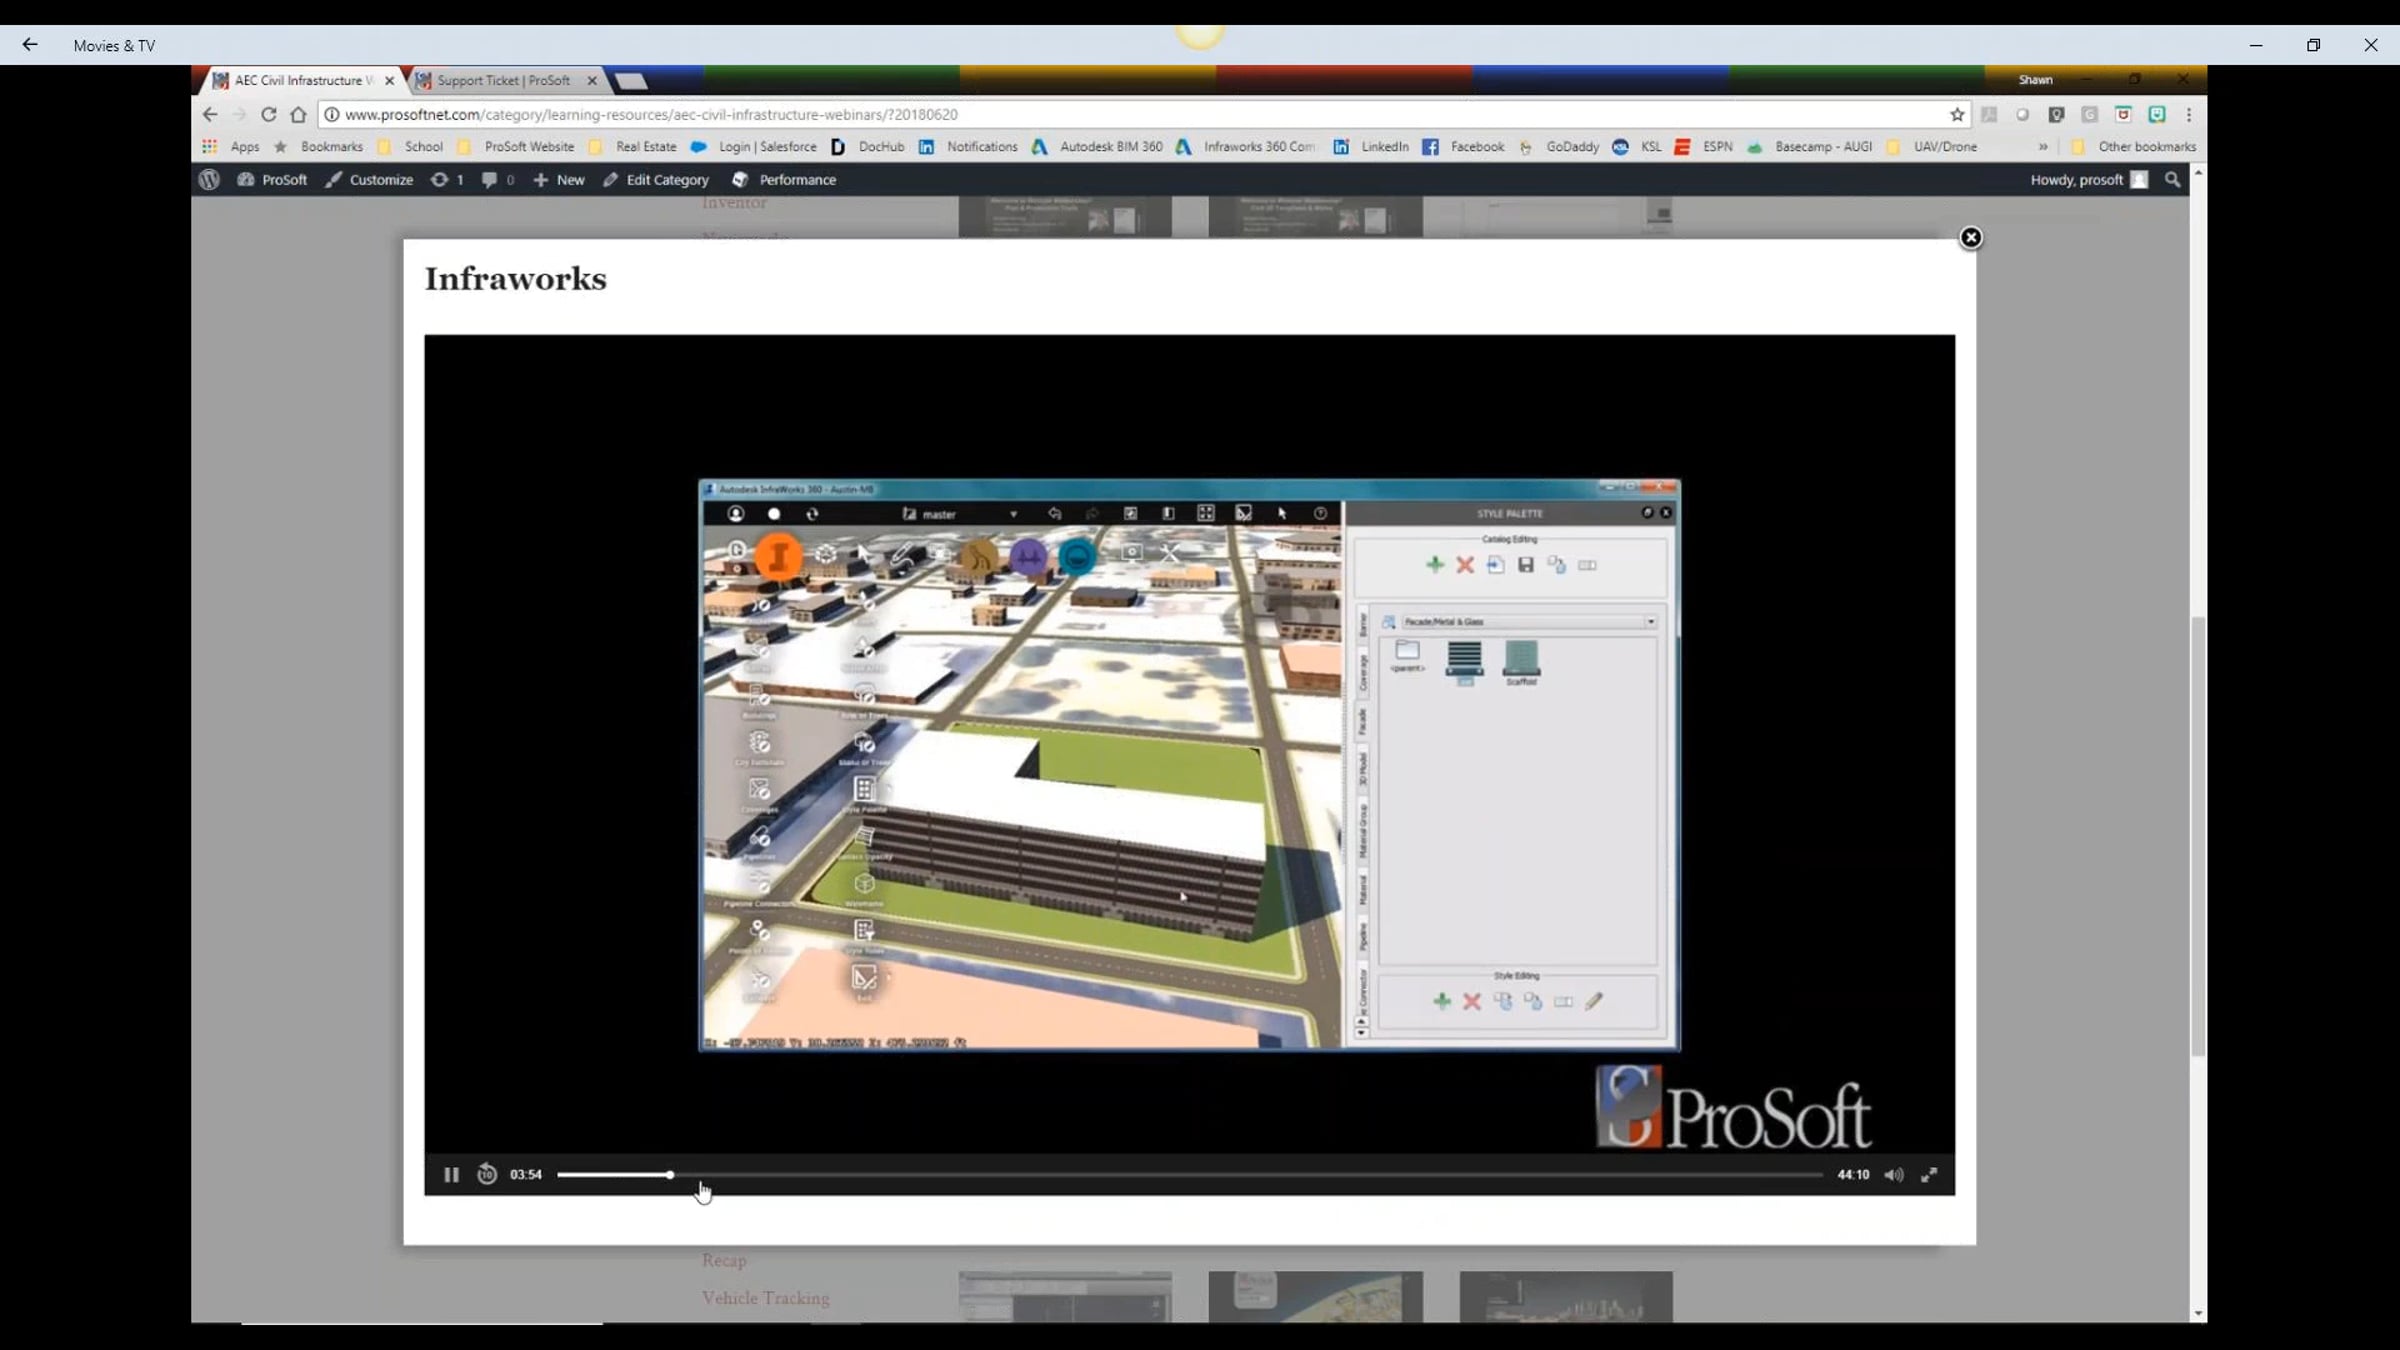Open the KSL bookmark

pyautogui.click(x=1637, y=146)
